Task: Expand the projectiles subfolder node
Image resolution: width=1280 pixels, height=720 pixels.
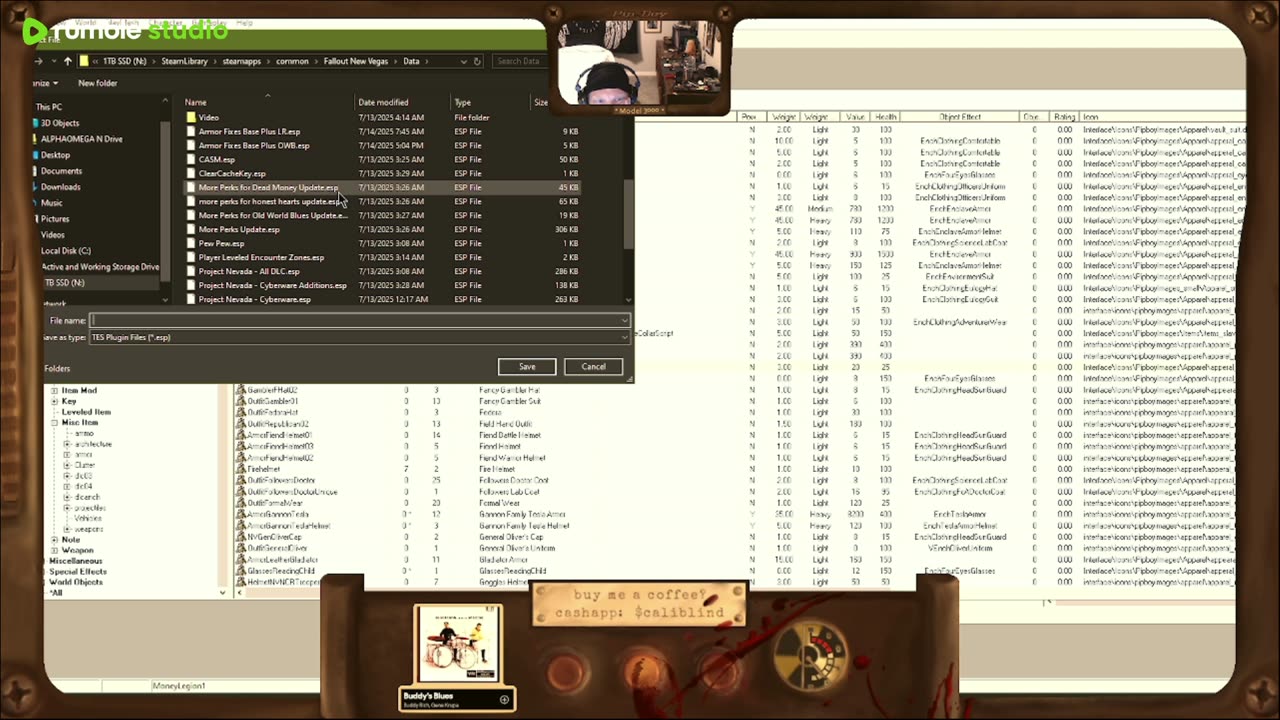Action: [x=67, y=508]
